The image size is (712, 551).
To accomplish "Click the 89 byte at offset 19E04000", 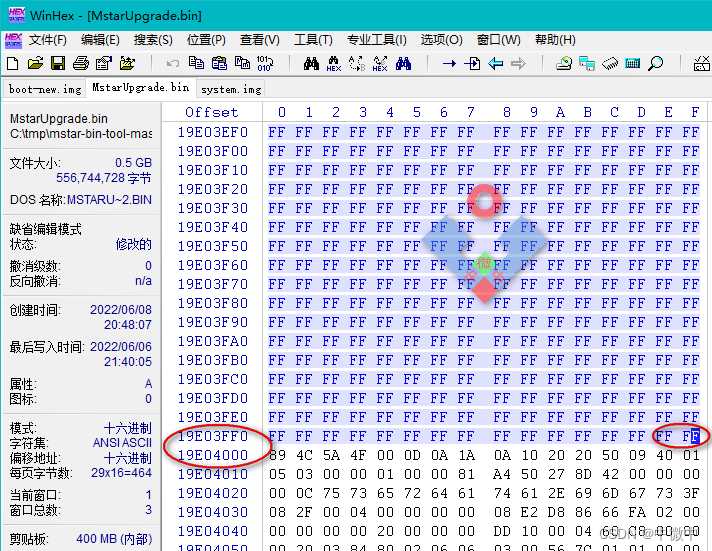I will click(277, 455).
